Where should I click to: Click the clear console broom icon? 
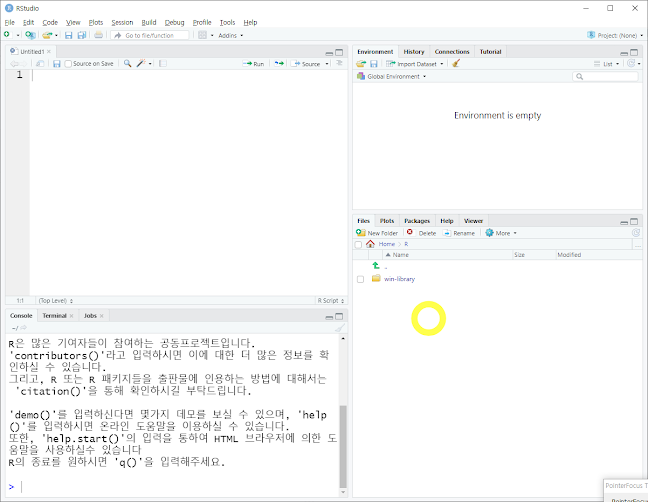(x=340, y=328)
